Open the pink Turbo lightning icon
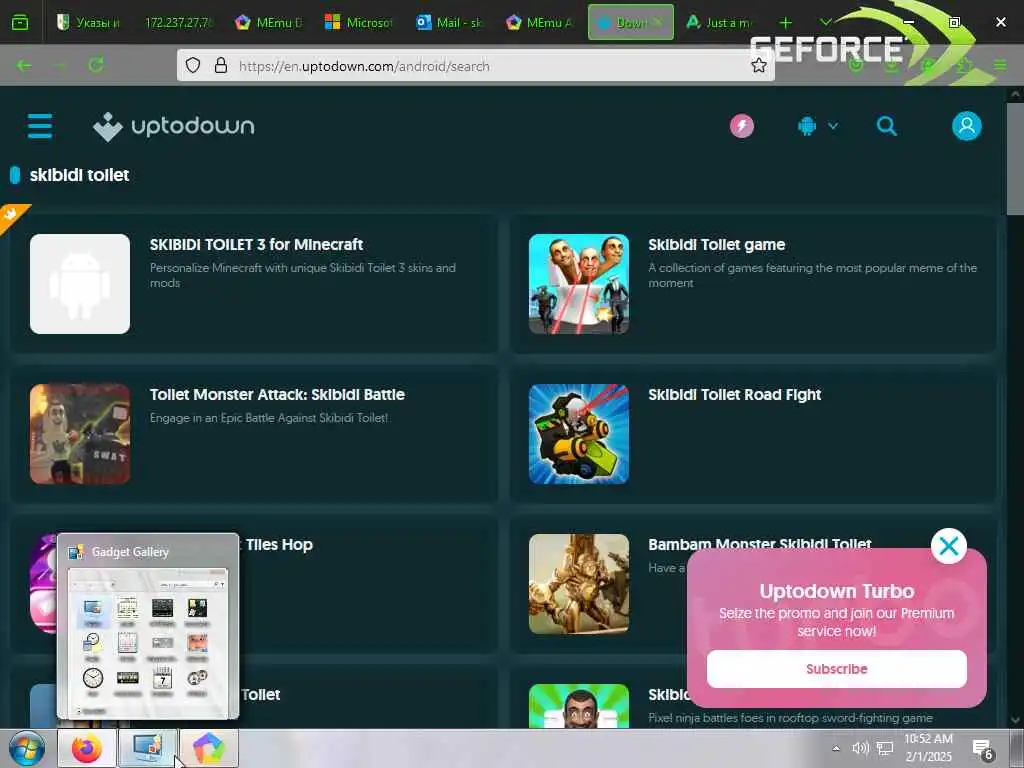Viewport: 1024px width, 768px height. (x=742, y=126)
